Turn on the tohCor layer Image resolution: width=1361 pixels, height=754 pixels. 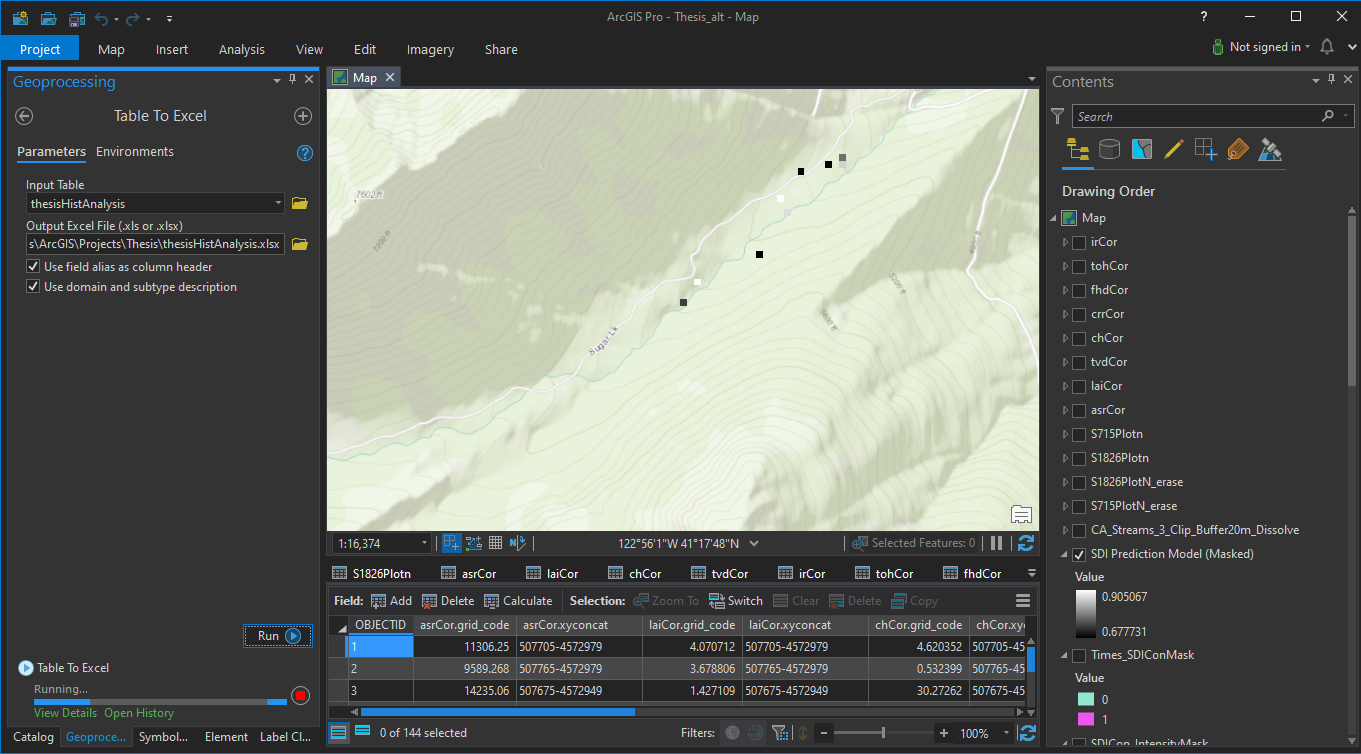click(x=1079, y=266)
